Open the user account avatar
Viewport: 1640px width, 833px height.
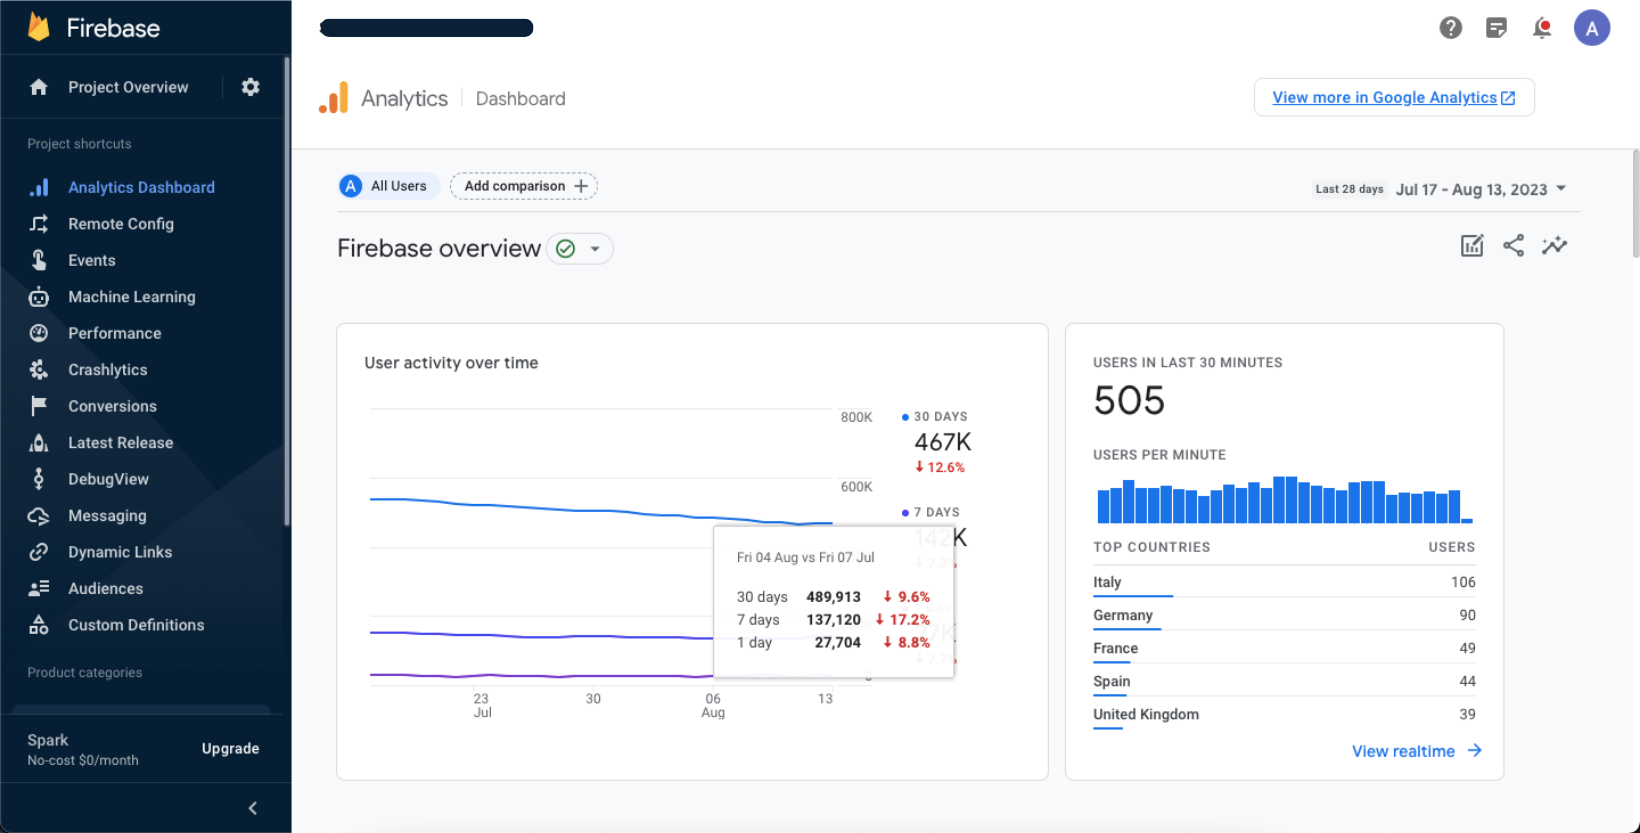[x=1591, y=28]
